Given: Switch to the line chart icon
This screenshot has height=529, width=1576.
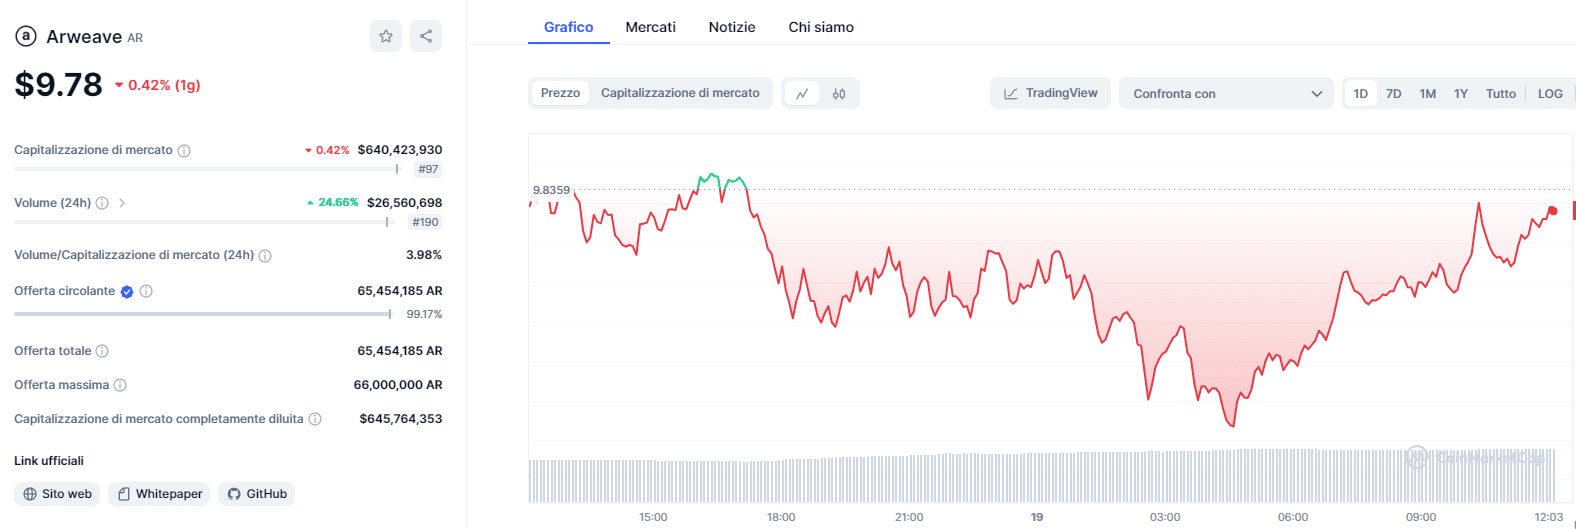Looking at the screenshot, I should pos(802,93).
